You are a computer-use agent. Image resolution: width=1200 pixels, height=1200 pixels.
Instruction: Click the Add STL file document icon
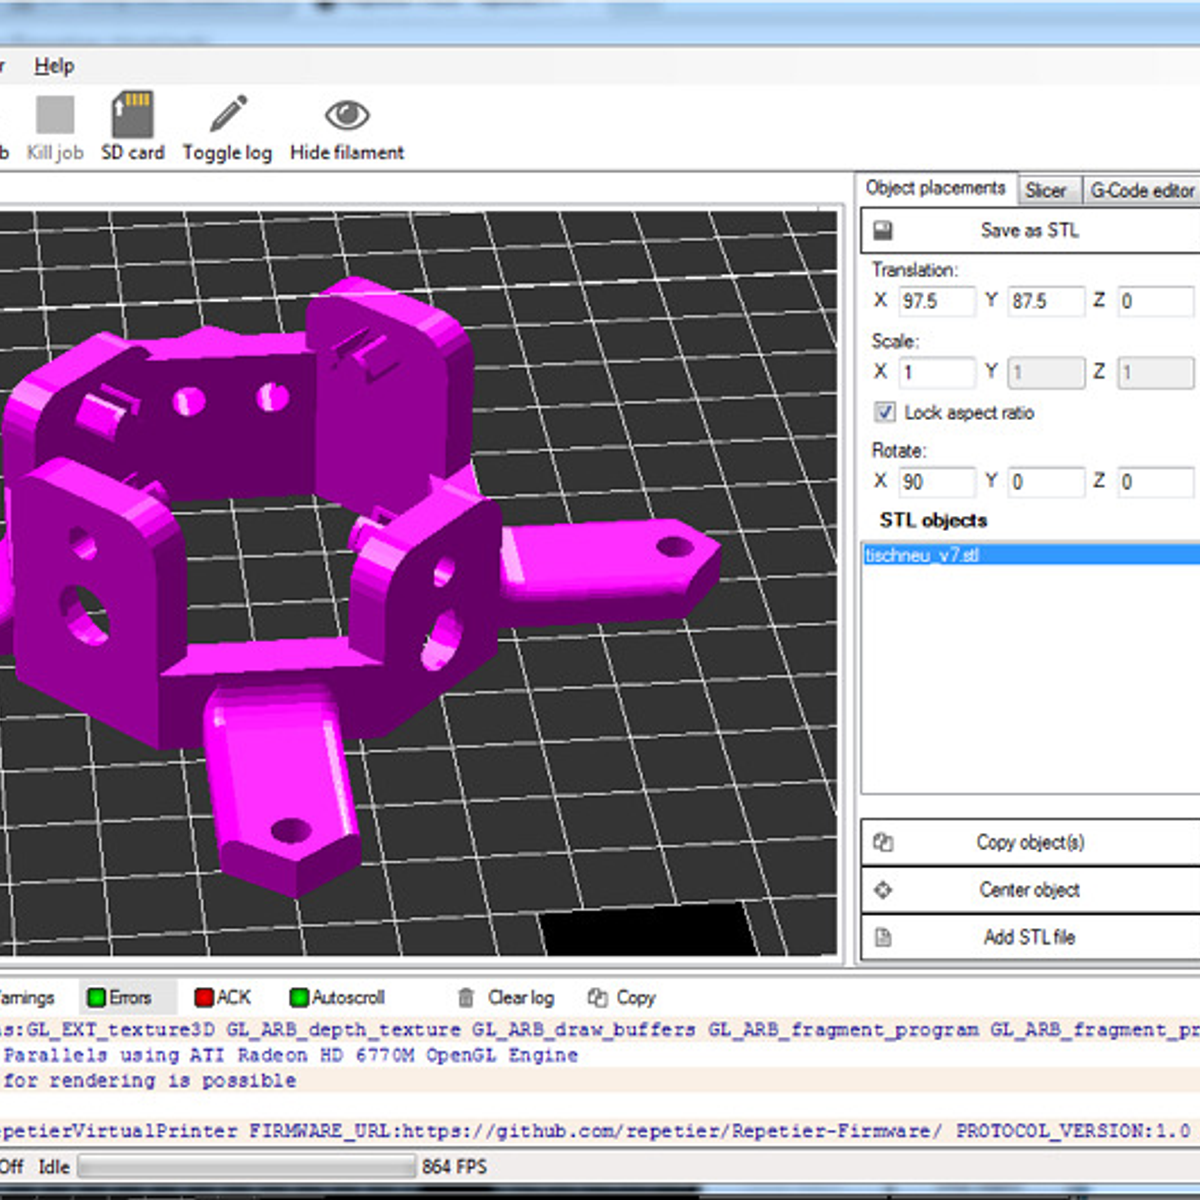(x=884, y=938)
